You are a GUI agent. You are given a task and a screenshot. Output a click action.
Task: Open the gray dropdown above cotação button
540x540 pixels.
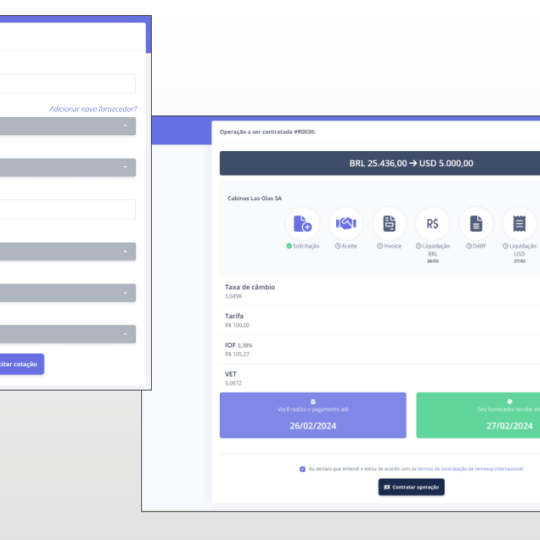[x=68, y=334]
